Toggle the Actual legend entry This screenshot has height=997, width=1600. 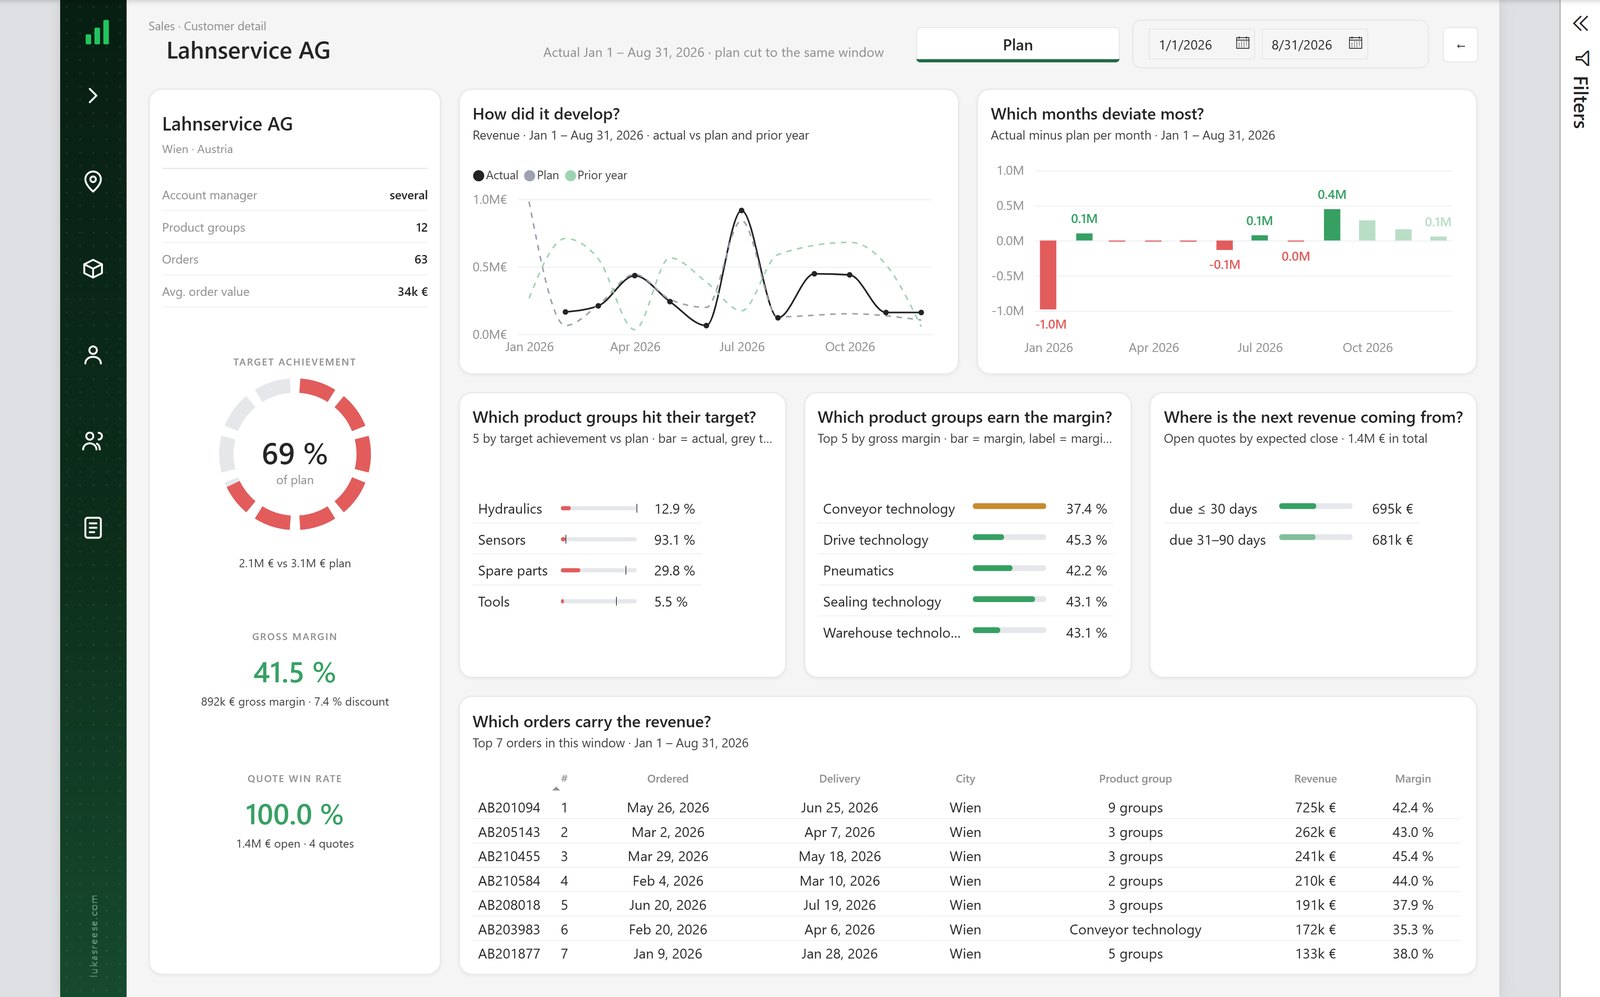click(x=496, y=175)
